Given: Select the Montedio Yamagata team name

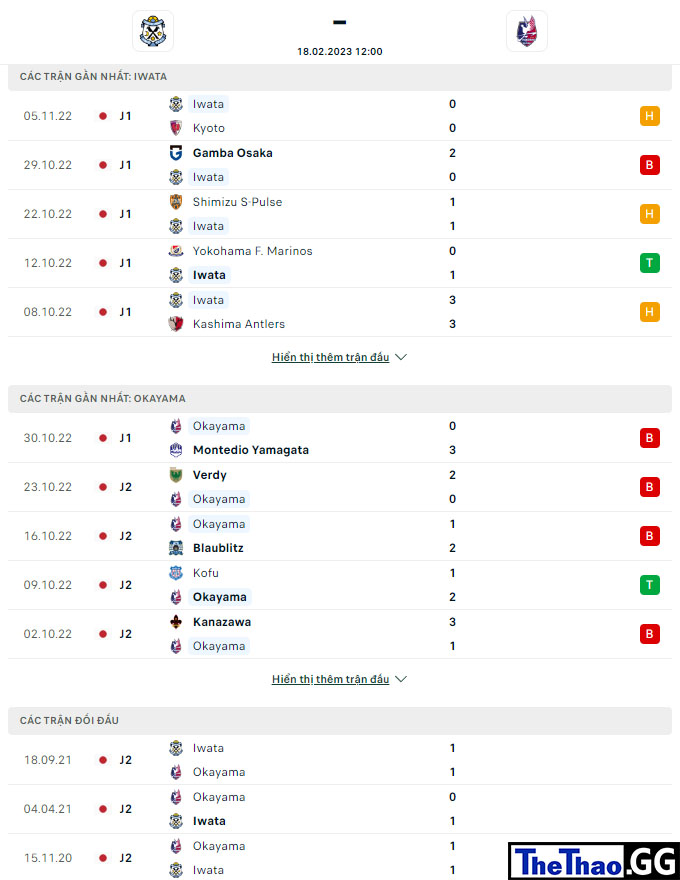Looking at the screenshot, I should point(251,450).
